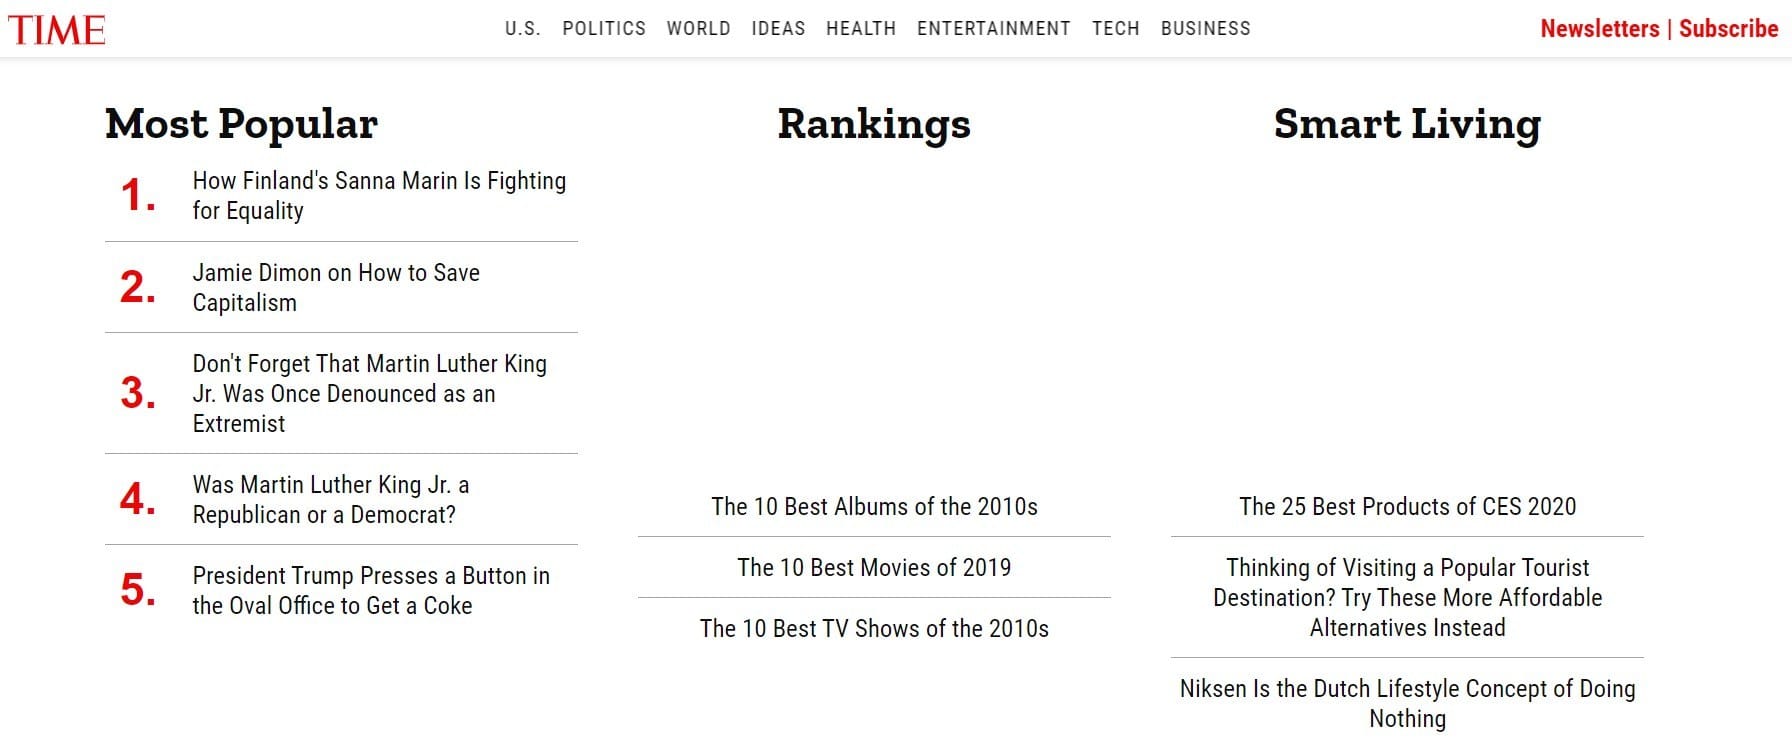1792x747 pixels.
Task: Go to the Business section
Action: pos(1205,29)
